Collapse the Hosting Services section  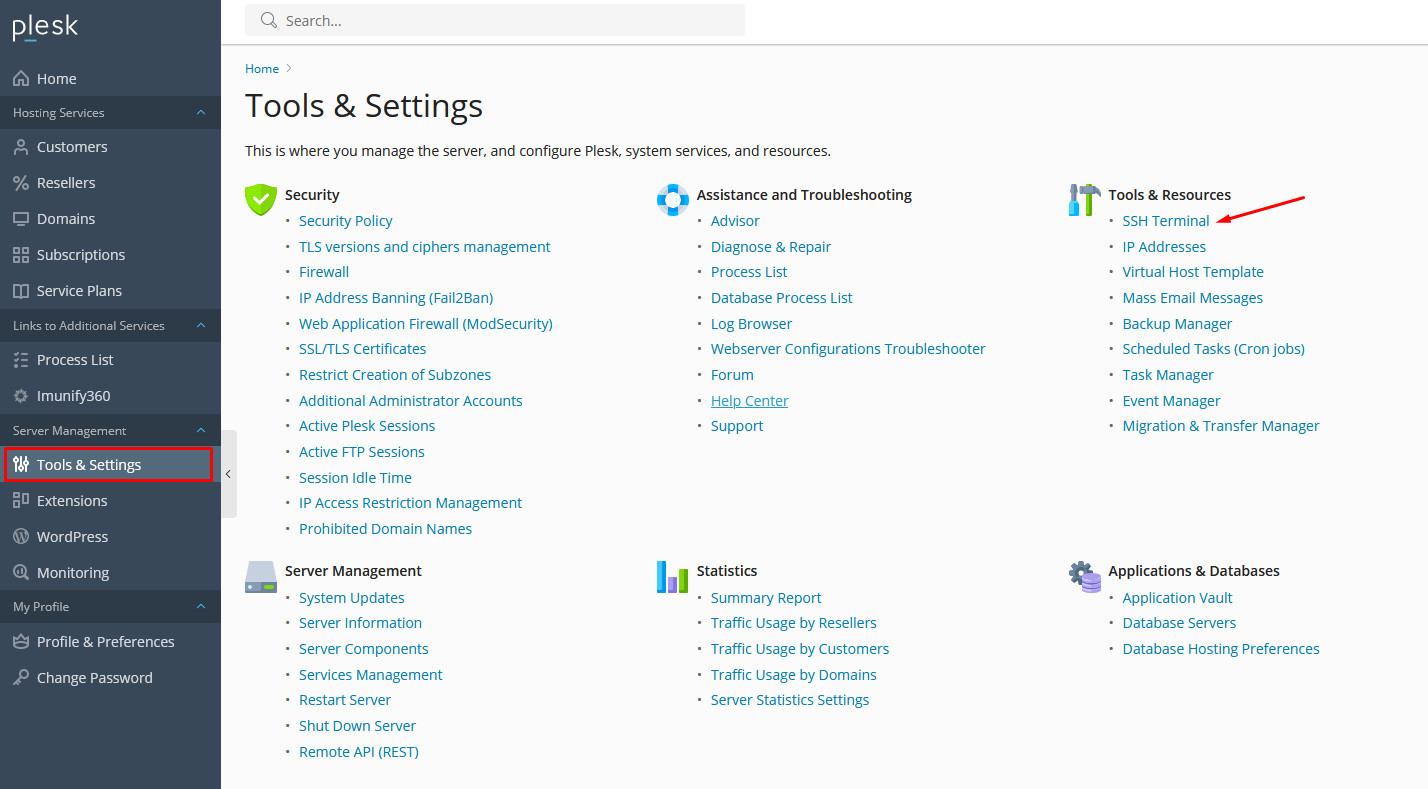tap(201, 112)
